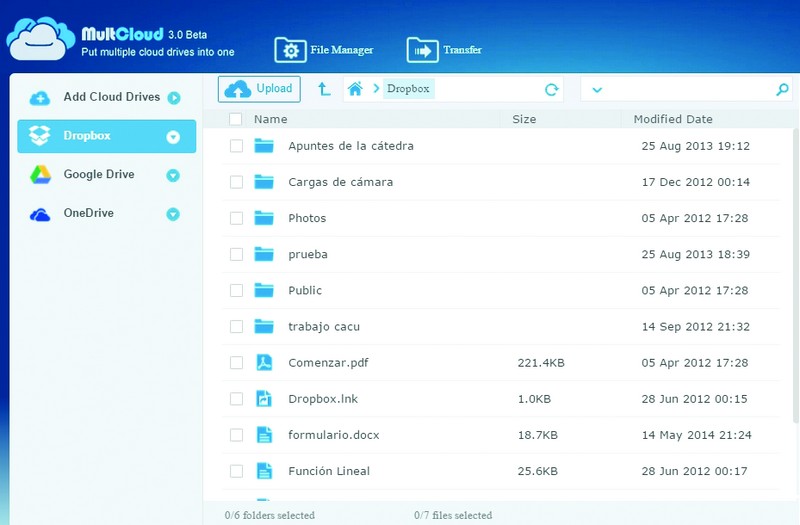800x525 pixels.
Task: Open the Apuntes de la cátedra folder
Action: coord(351,146)
